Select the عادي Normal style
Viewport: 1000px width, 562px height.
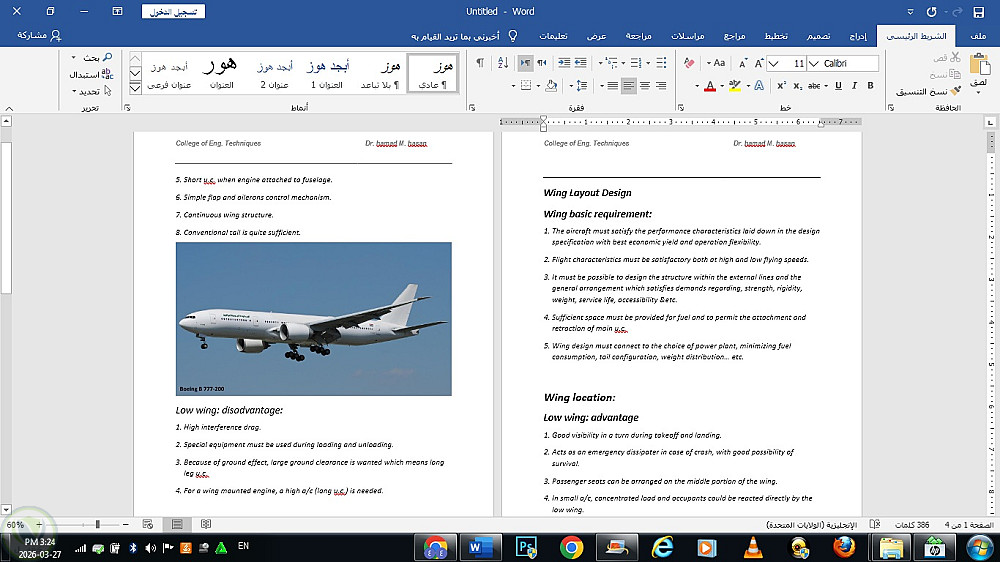[432, 74]
